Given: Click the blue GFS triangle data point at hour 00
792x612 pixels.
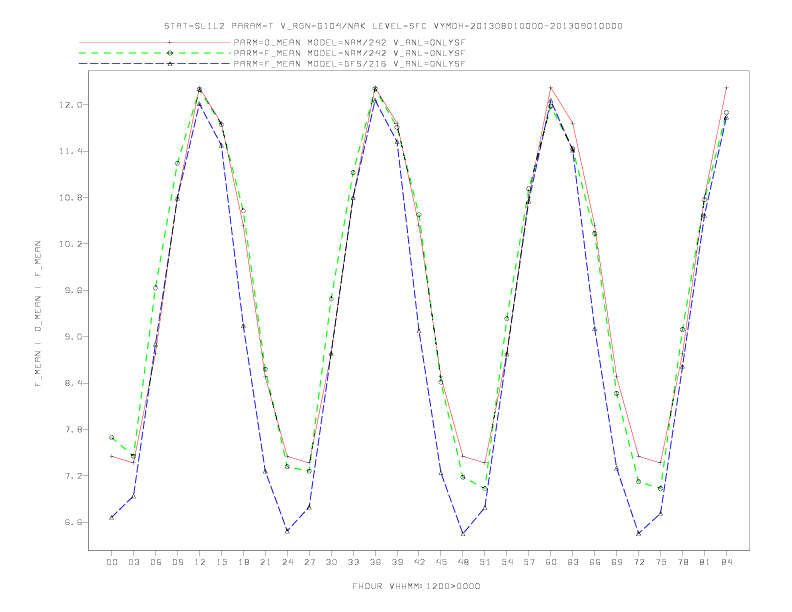Looking at the screenshot, I should pyautogui.click(x=112, y=518).
